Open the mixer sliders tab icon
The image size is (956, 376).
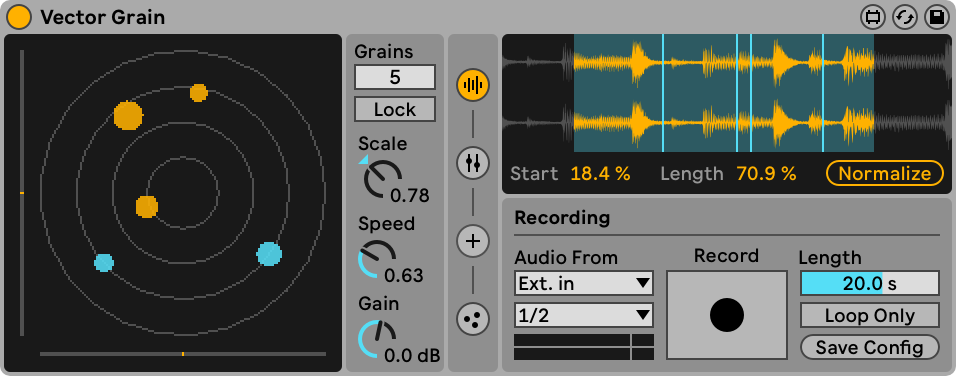473,163
